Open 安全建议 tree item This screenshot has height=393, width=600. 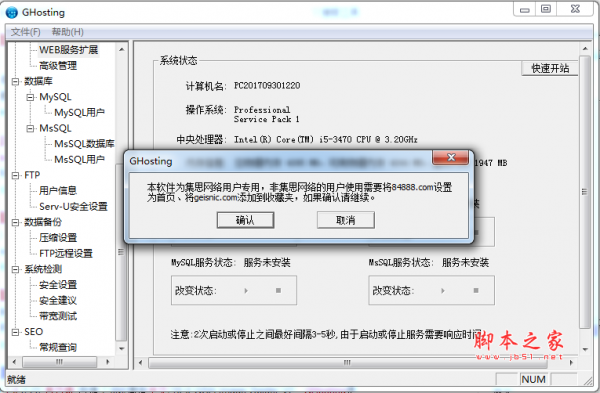pyautogui.click(x=58, y=300)
